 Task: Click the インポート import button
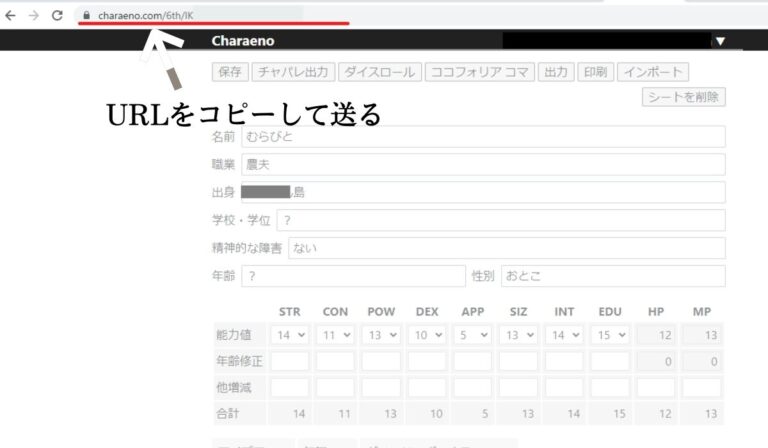point(653,72)
